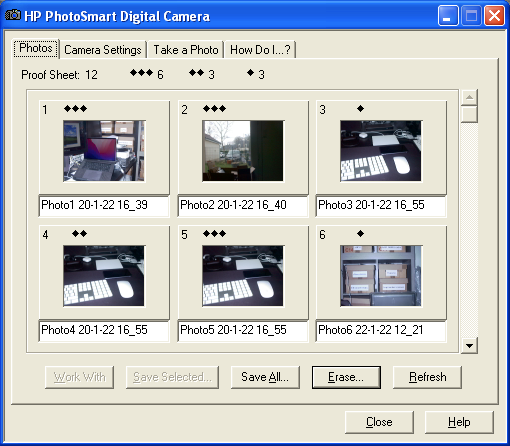
Task: Click the three-diamond quality icon on photo 2
Action: coord(214,109)
